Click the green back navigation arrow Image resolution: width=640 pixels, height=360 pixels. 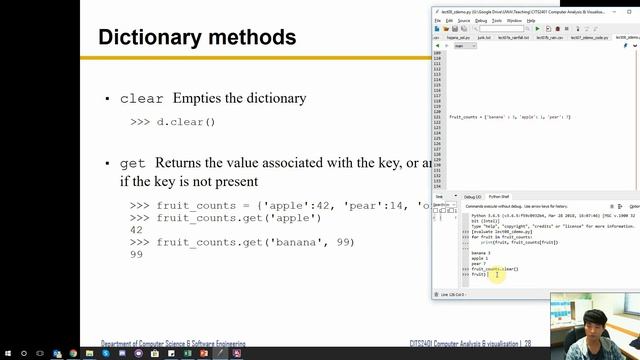(438, 46)
